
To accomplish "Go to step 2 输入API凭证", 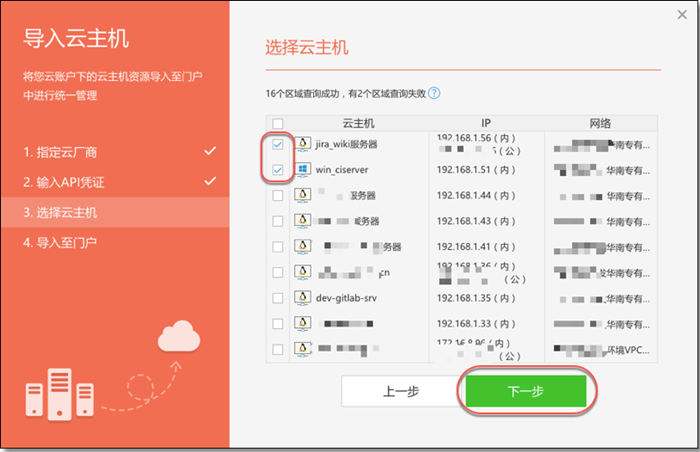I will click(115, 182).
